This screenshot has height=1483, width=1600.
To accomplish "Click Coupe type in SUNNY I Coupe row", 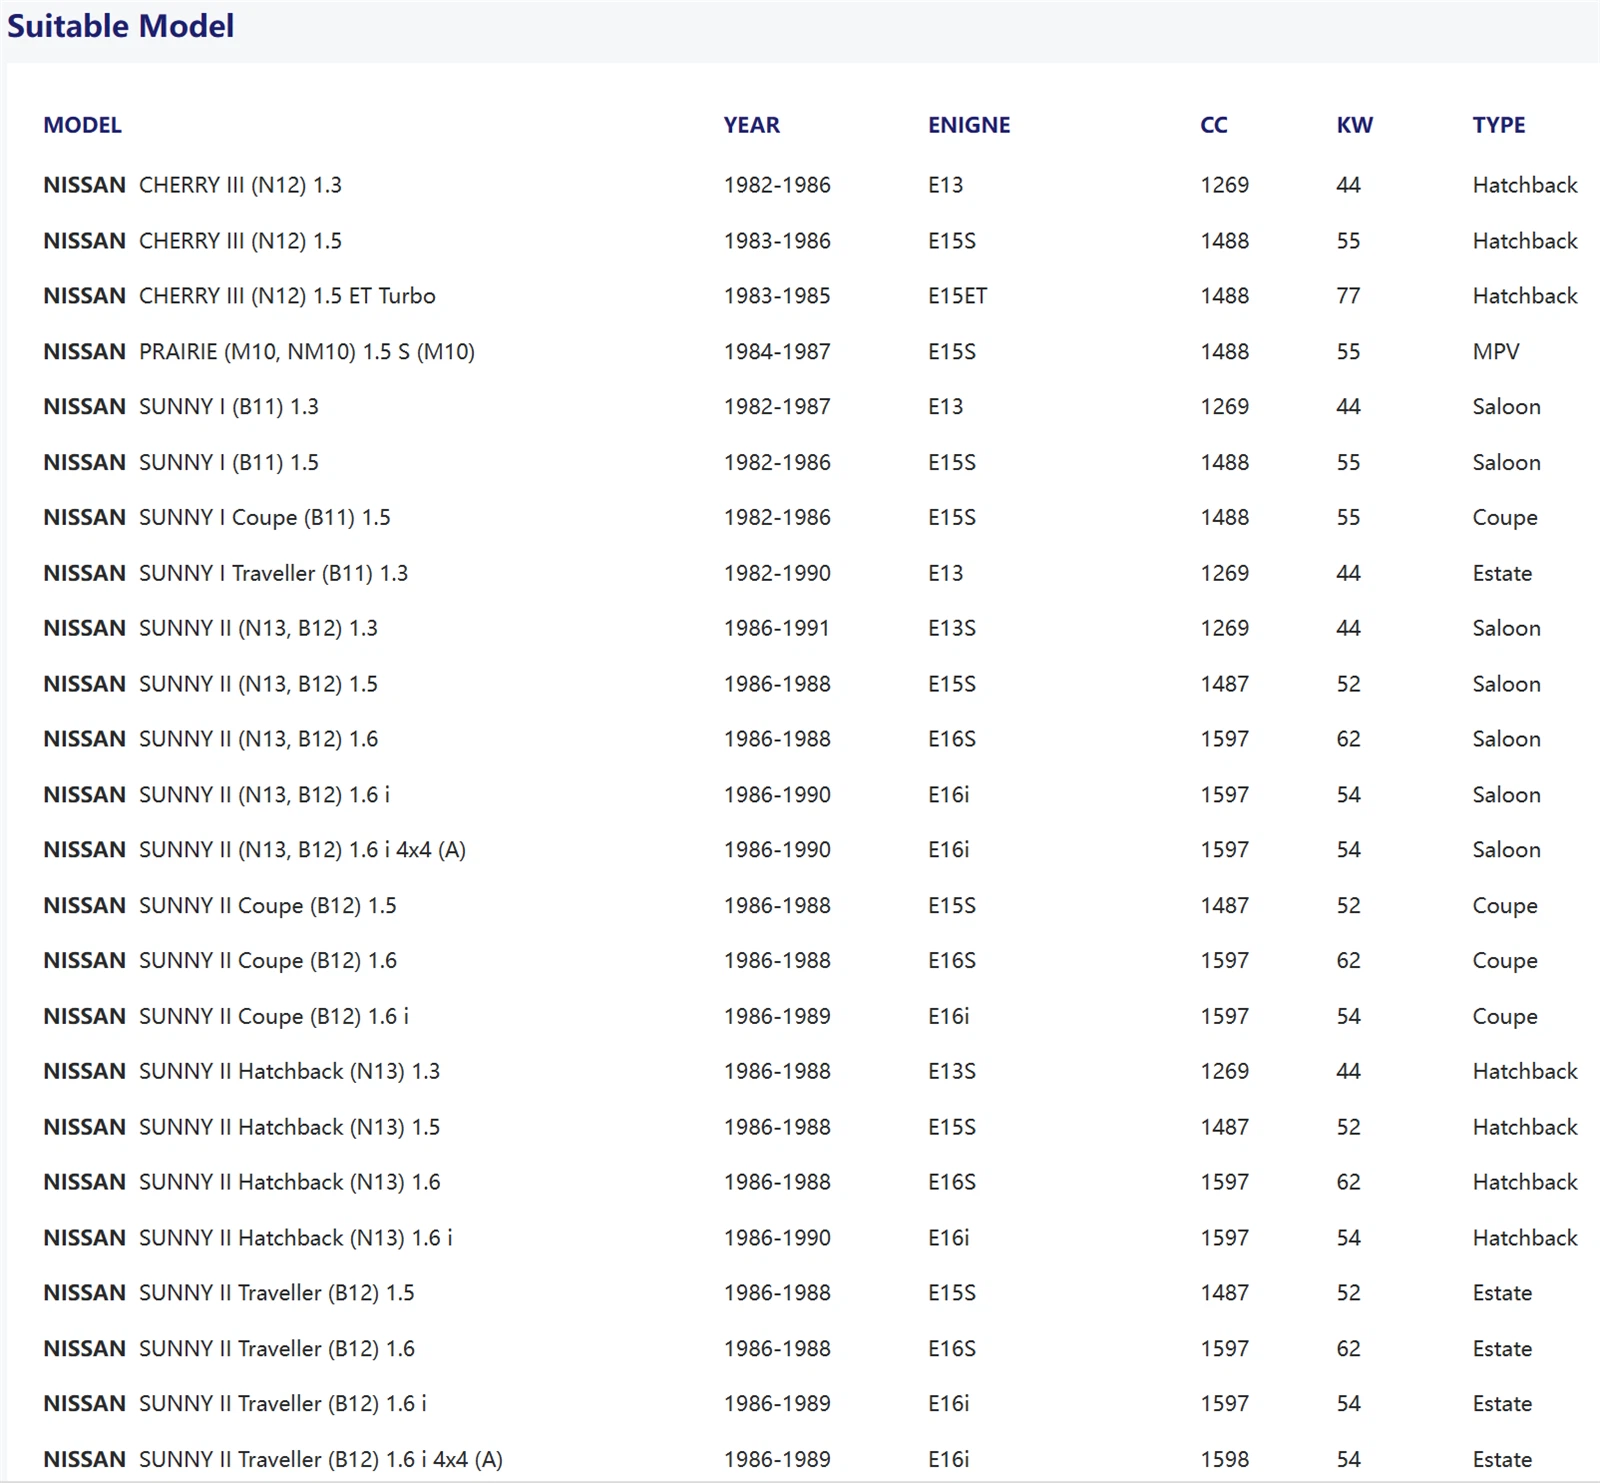I will click(1505, 518).
